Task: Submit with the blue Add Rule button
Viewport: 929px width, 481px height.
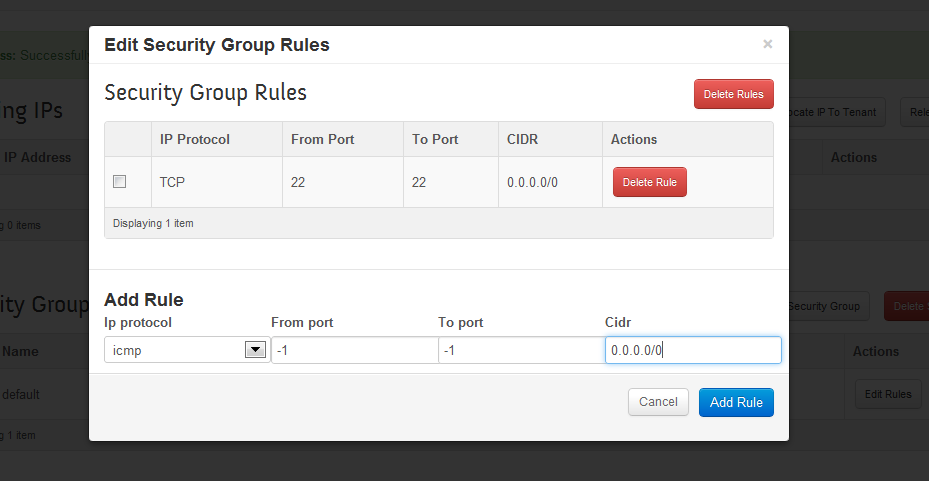Action: pos(736,402)
